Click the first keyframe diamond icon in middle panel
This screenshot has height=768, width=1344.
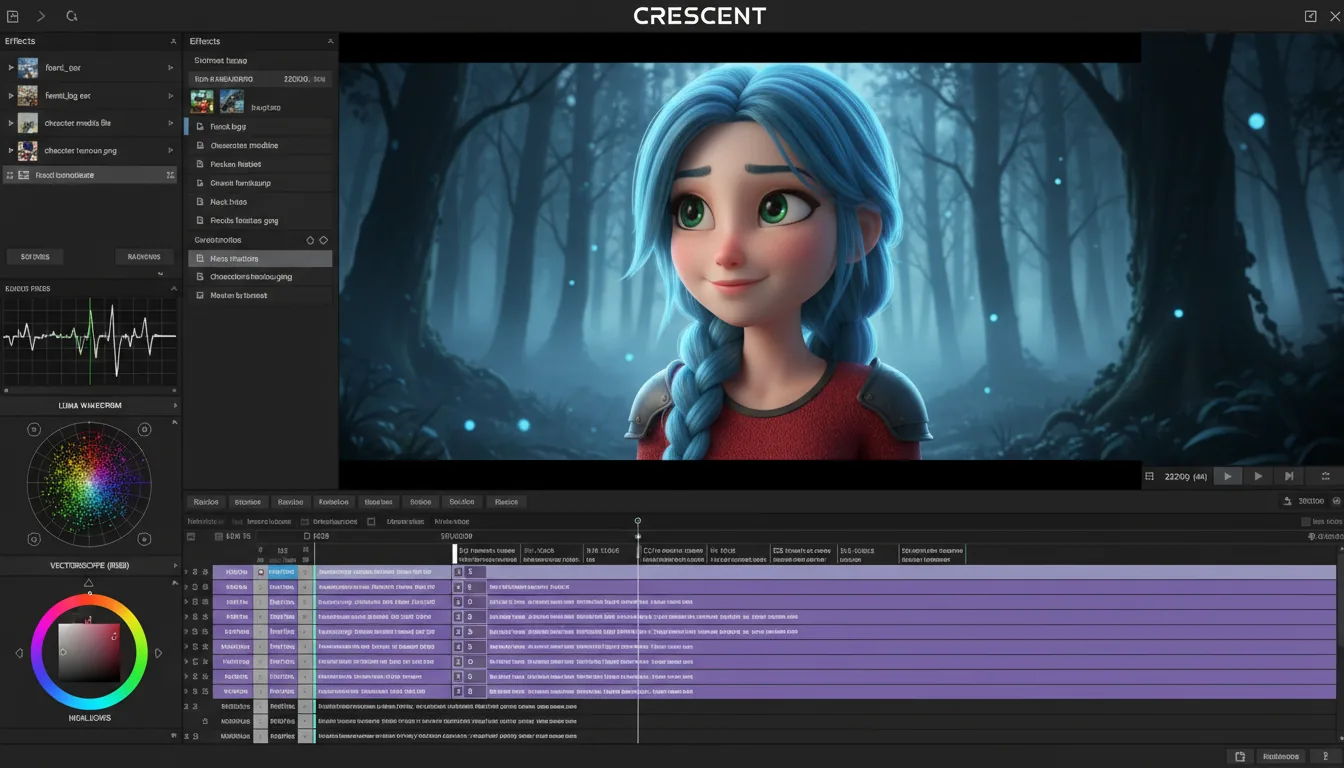(x=310, y=241)
